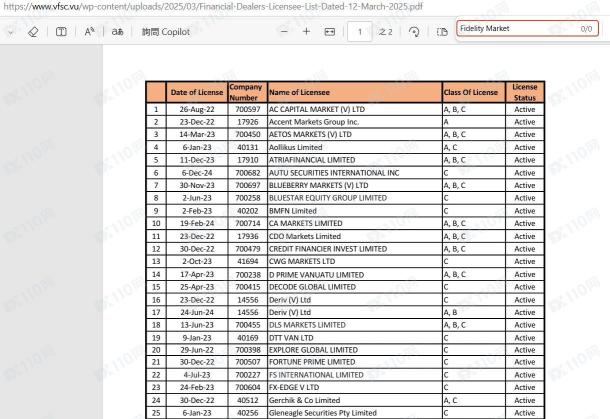The height and width of the screenshot is (419, 610).
Task: Click Active status of Aollikus Limited row
Action: click(524, 147)
